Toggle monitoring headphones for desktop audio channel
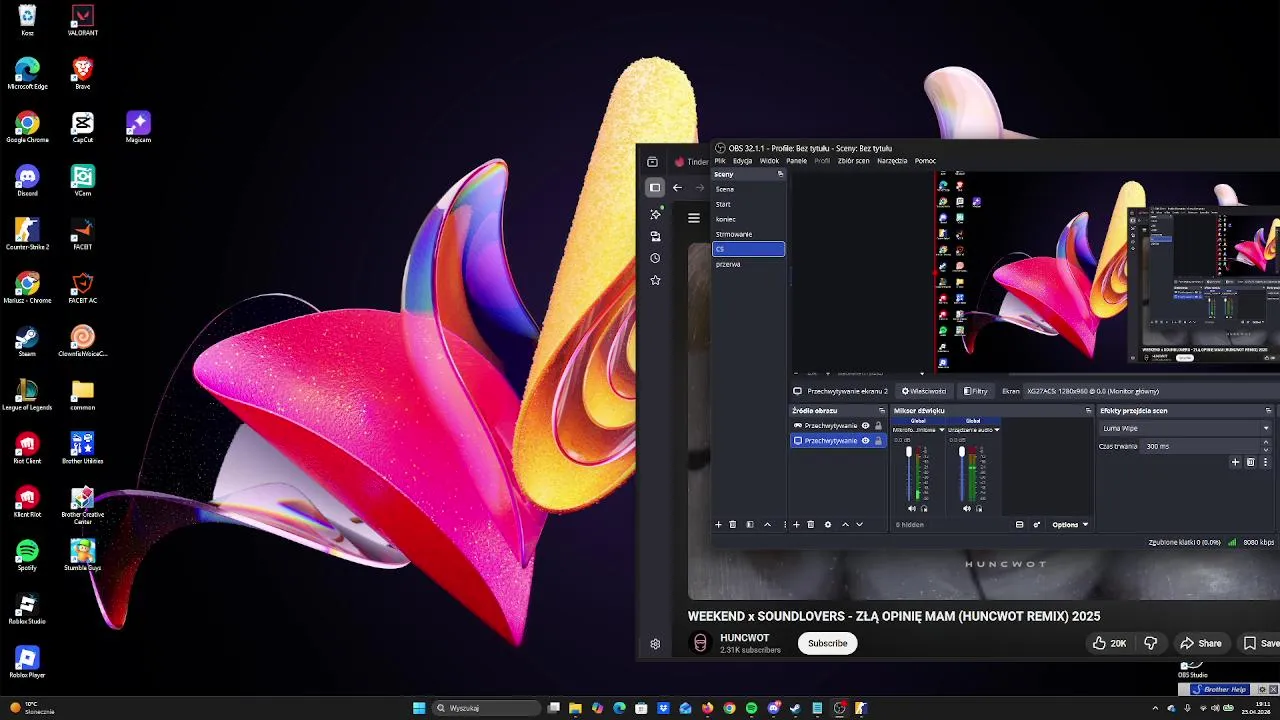 coord(979,508)
